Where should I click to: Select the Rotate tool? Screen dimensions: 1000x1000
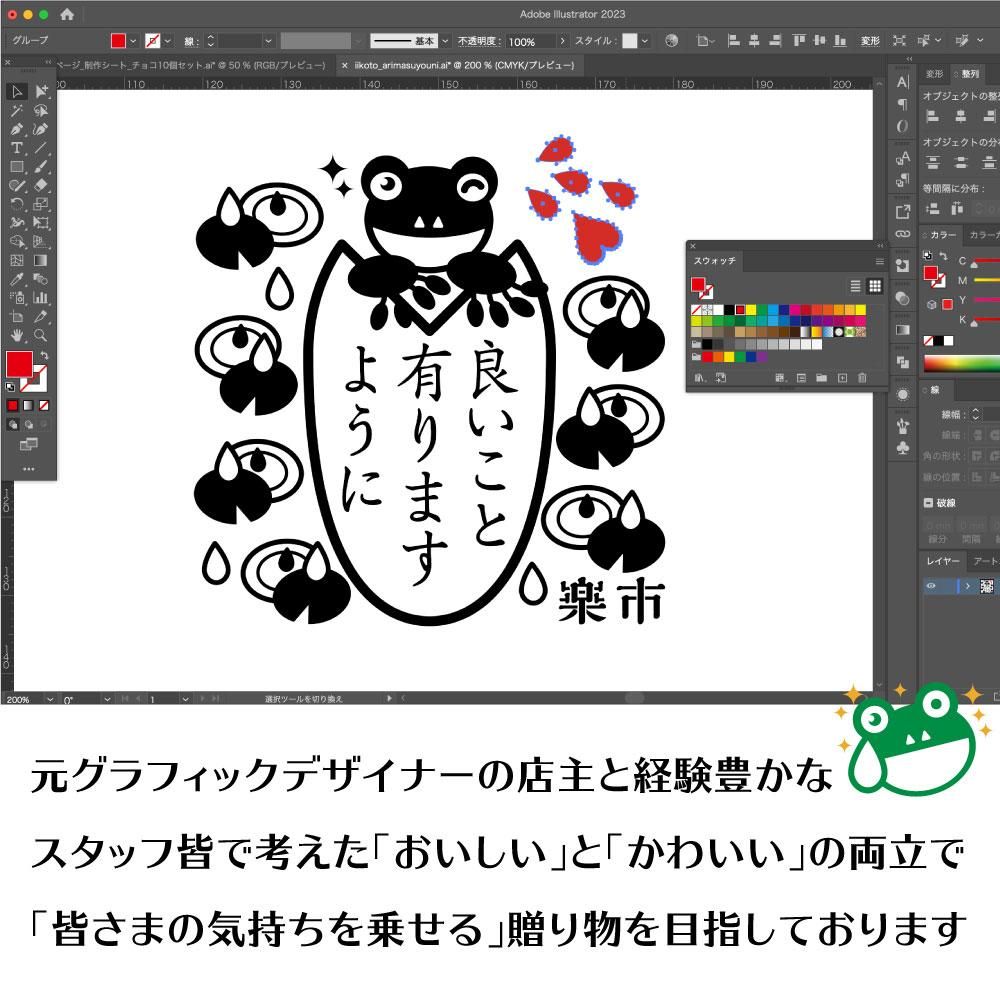(15, 202)
